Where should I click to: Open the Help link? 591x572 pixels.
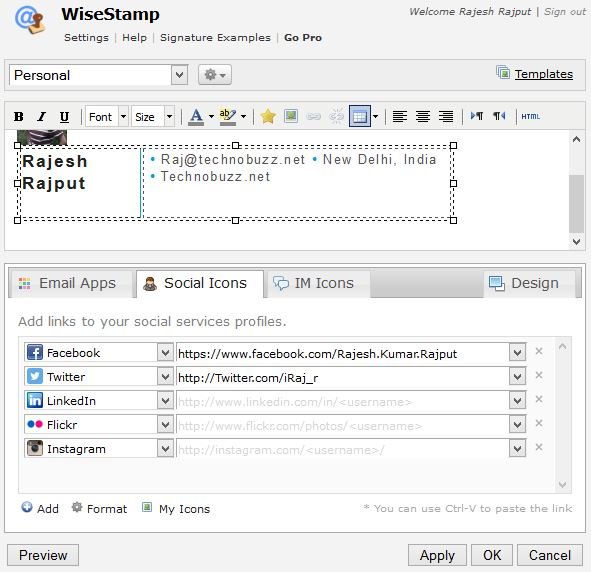[134, 38]
